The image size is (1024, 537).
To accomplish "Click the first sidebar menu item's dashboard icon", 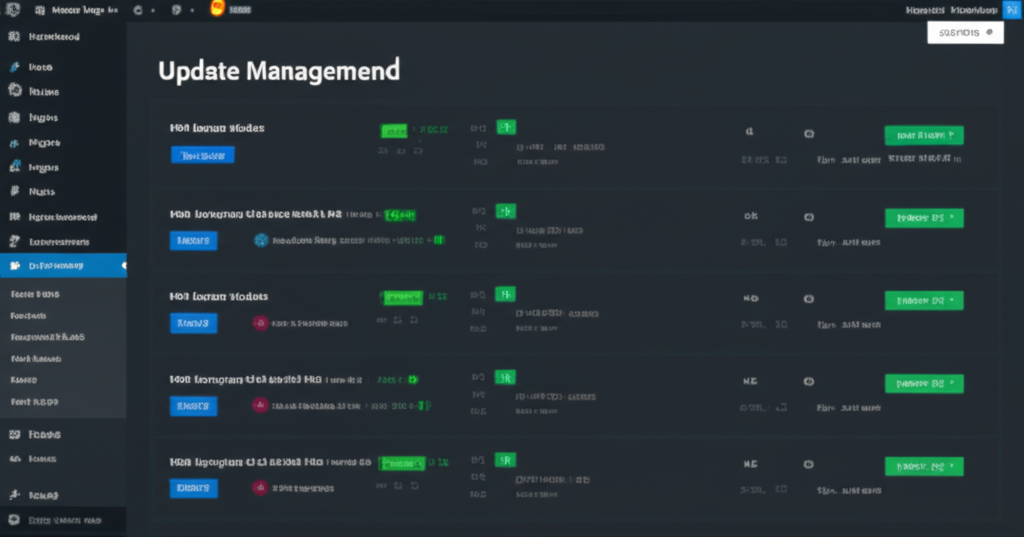I will pyautogui.click(x=13, y=37).
